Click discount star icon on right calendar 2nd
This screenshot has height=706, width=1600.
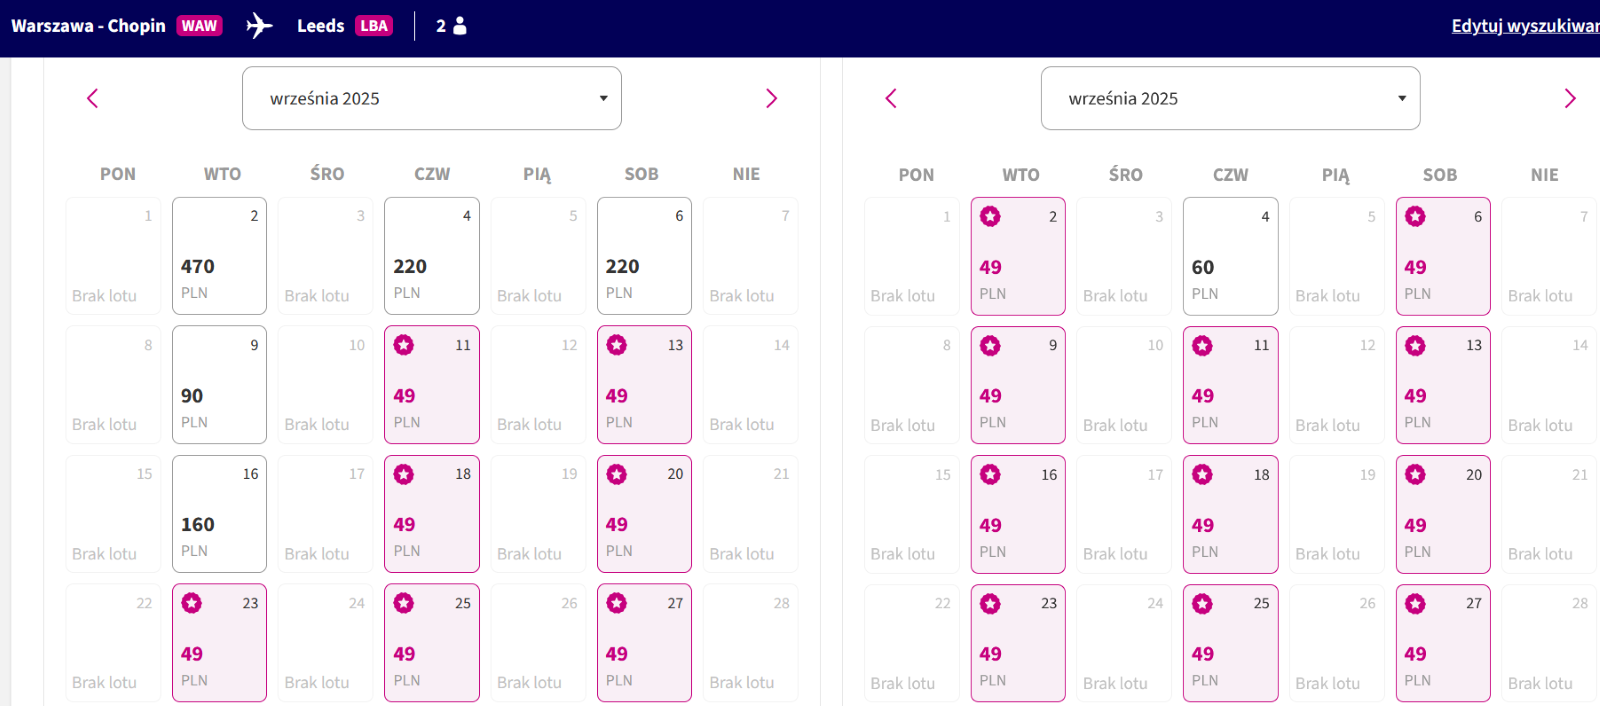pos(990,216)
